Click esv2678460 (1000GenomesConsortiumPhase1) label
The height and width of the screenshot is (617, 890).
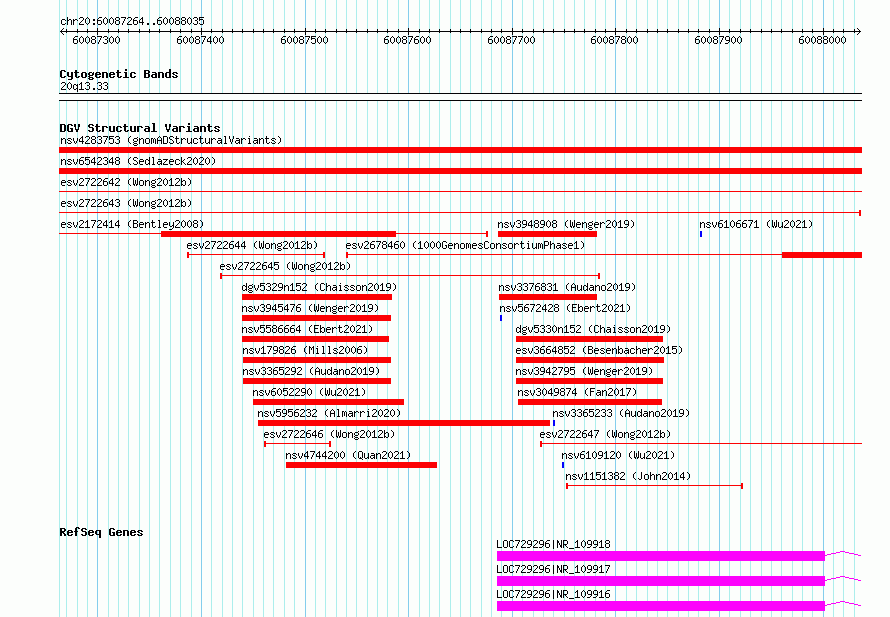[465, 245]
